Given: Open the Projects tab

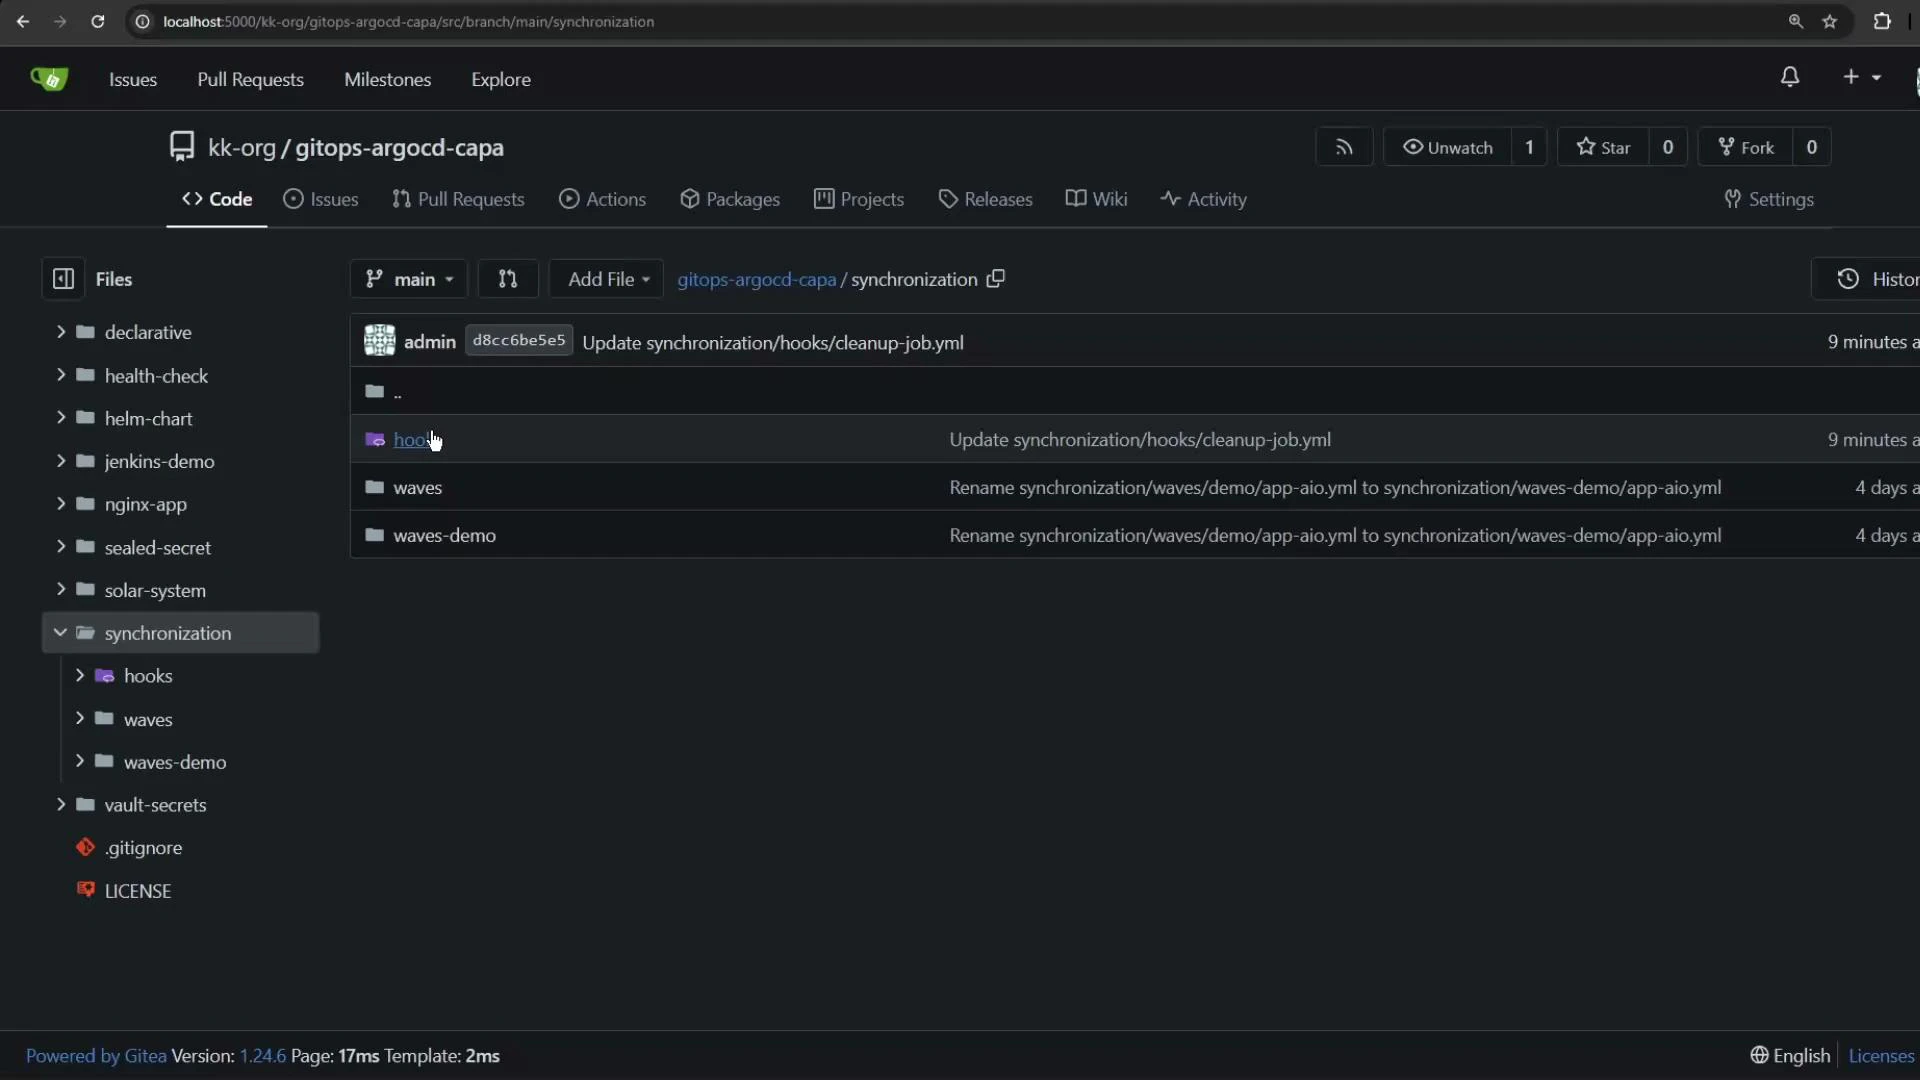Looking at the screenshot, I should 859,199.
